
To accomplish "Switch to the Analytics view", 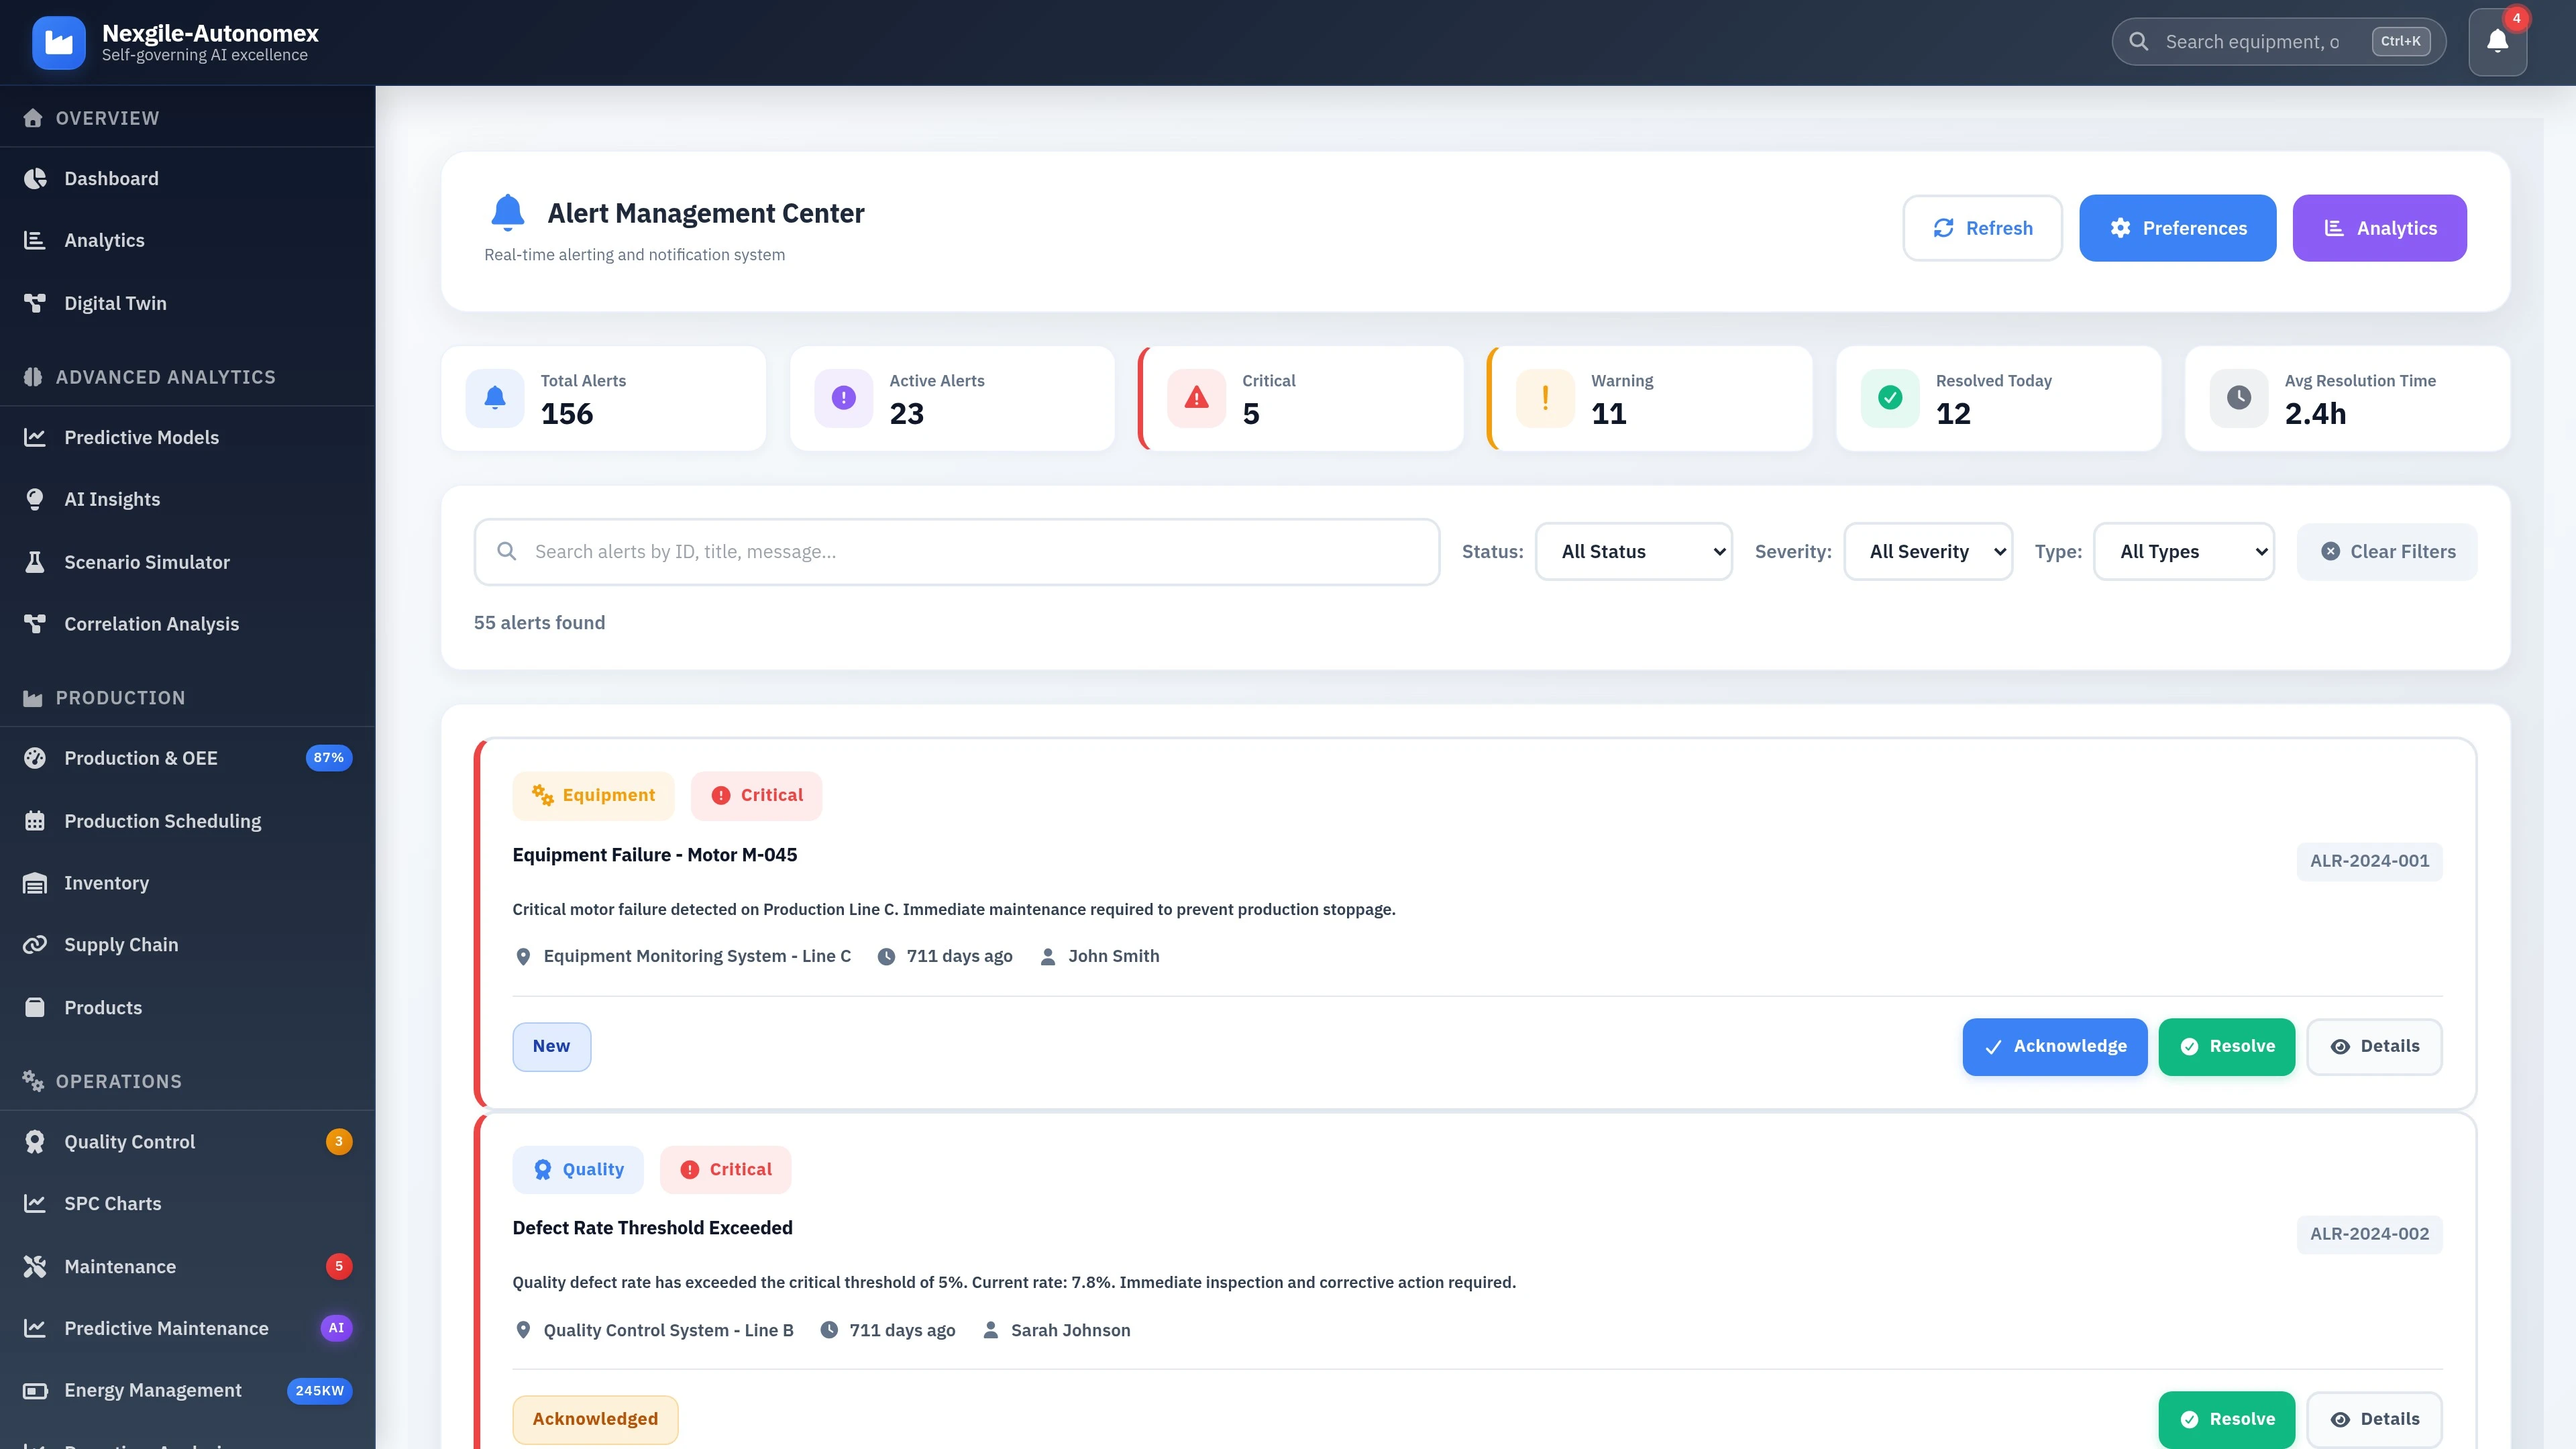I will [x=2379, y=227].
